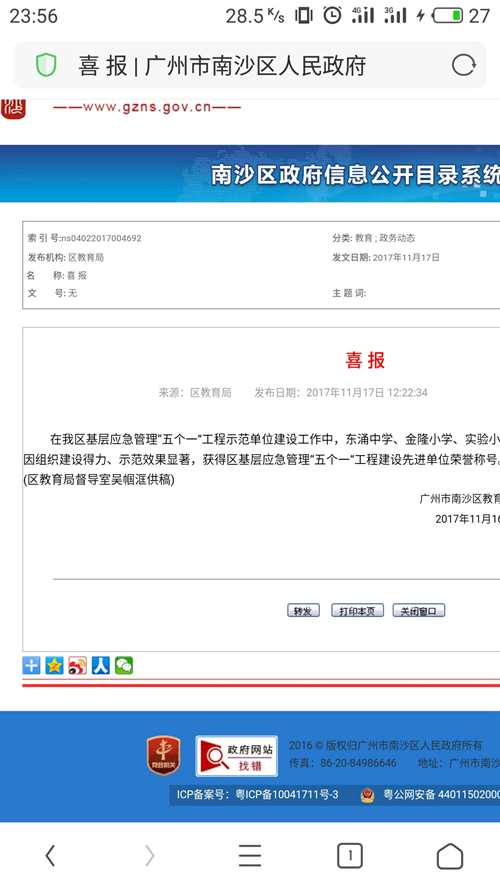Open the tab switcher showing 1
Image resolution: width=500 pixels, height=889 pixels.
[350, 856]
